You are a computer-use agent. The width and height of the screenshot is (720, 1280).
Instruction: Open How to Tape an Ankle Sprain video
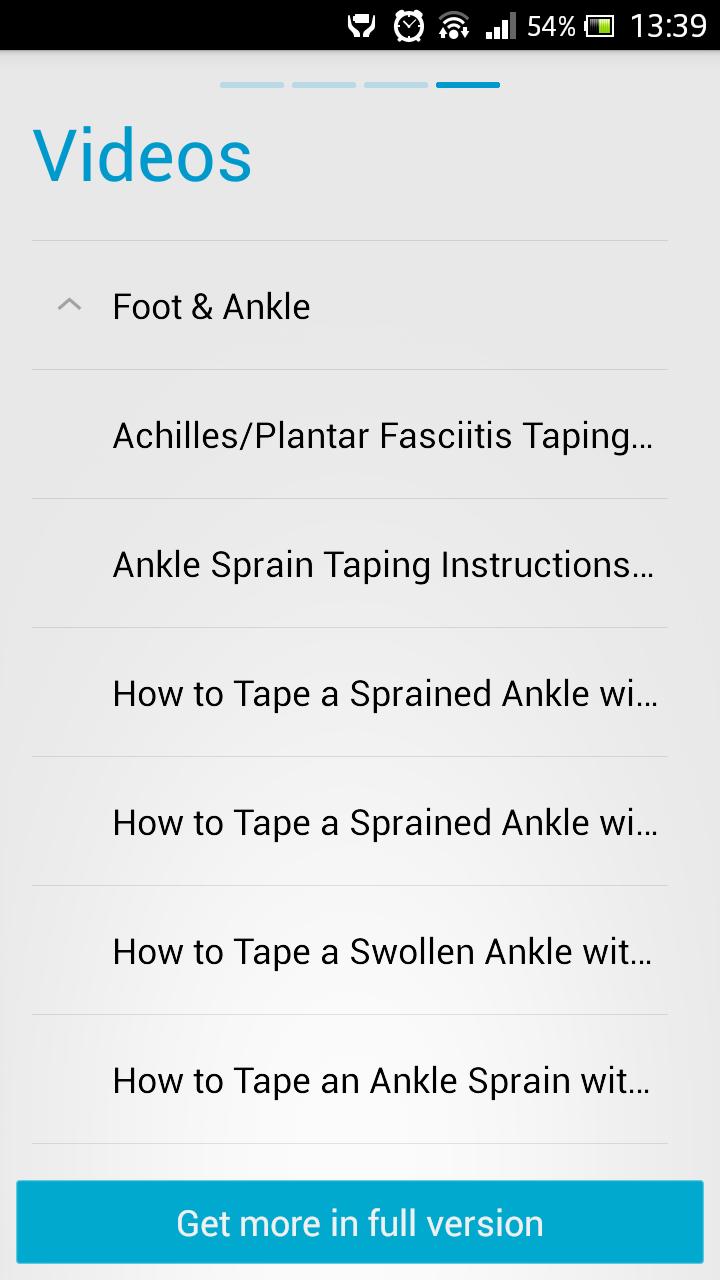(381, 1081)
